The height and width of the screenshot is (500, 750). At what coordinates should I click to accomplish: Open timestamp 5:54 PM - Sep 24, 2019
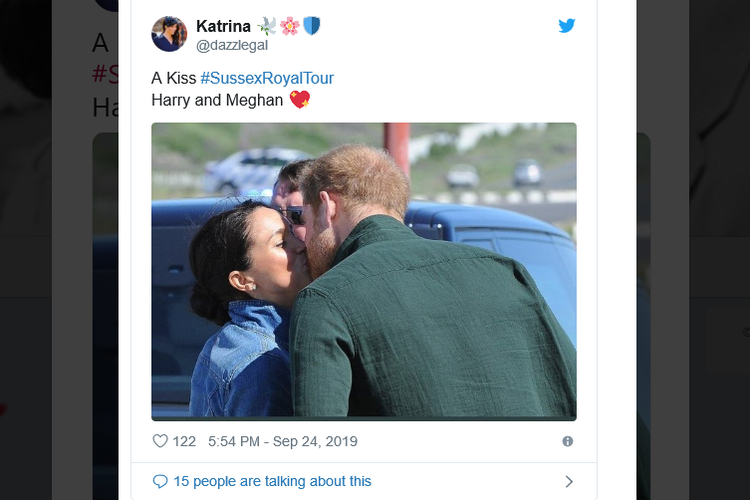coord(282,441)
